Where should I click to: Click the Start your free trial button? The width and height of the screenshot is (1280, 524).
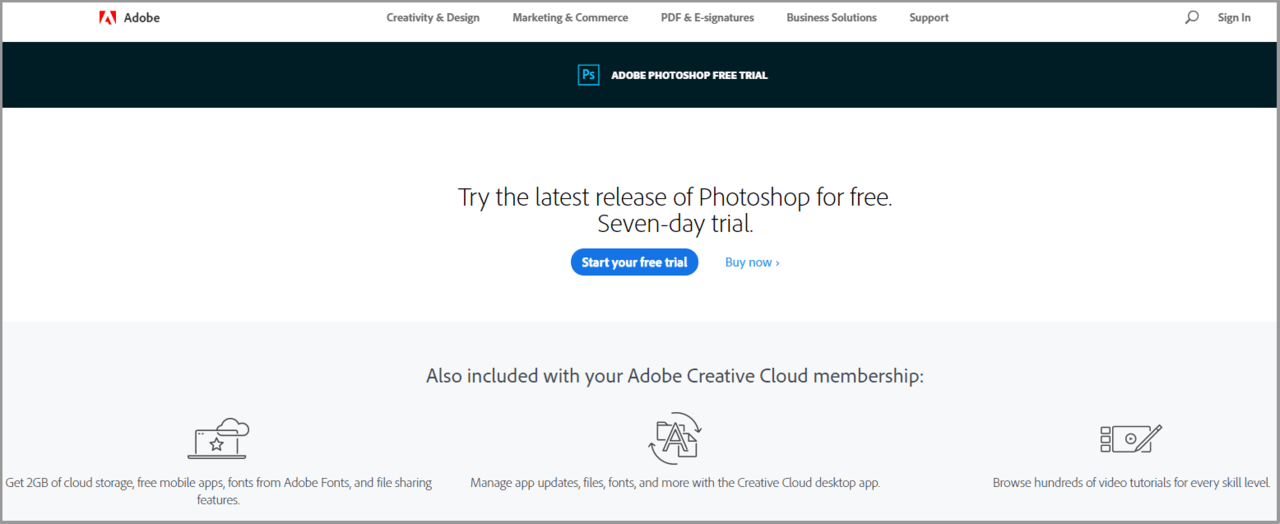pyautogui.click(x=635, y=262)
